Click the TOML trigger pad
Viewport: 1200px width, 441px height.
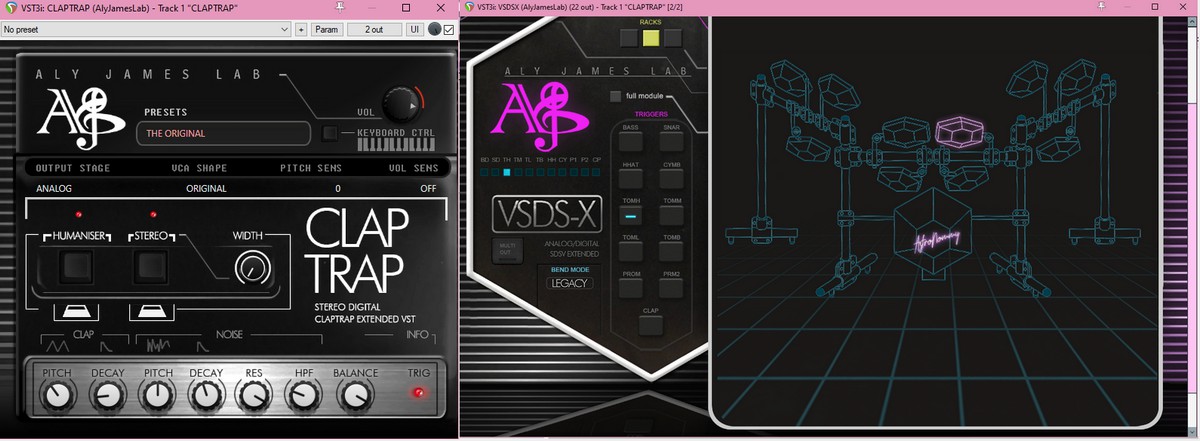tap(631, 252)
